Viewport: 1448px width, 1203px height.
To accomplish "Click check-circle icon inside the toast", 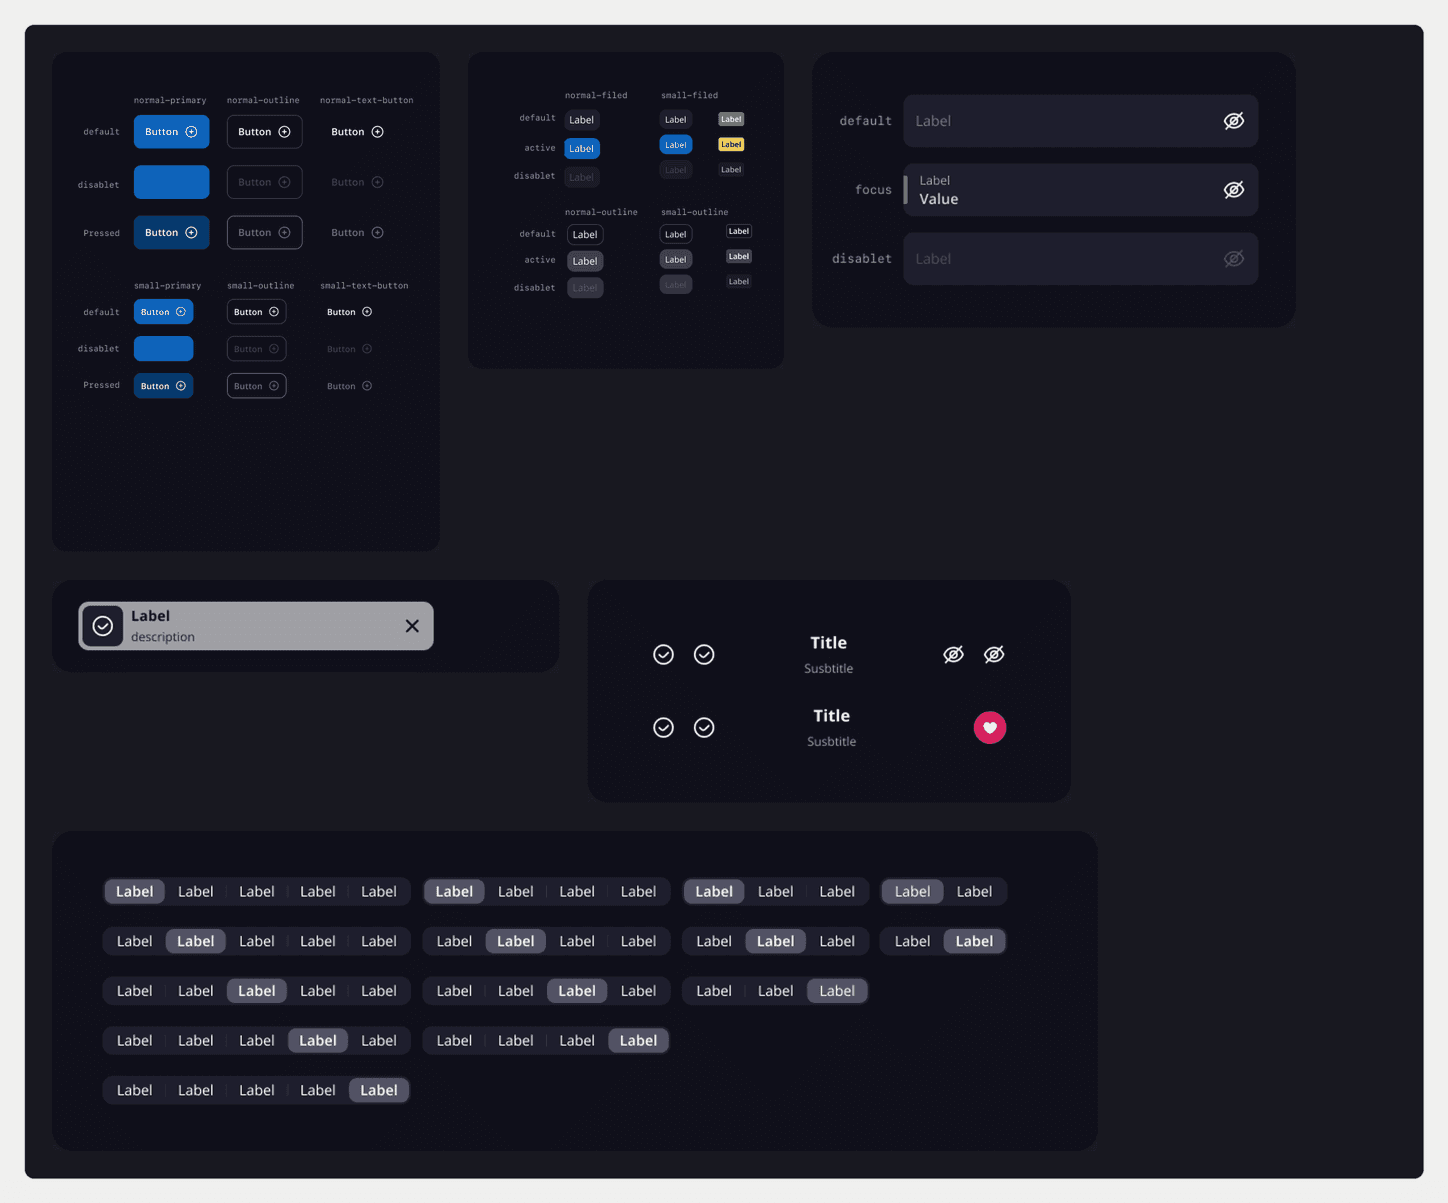I will (x=102, y=626).
